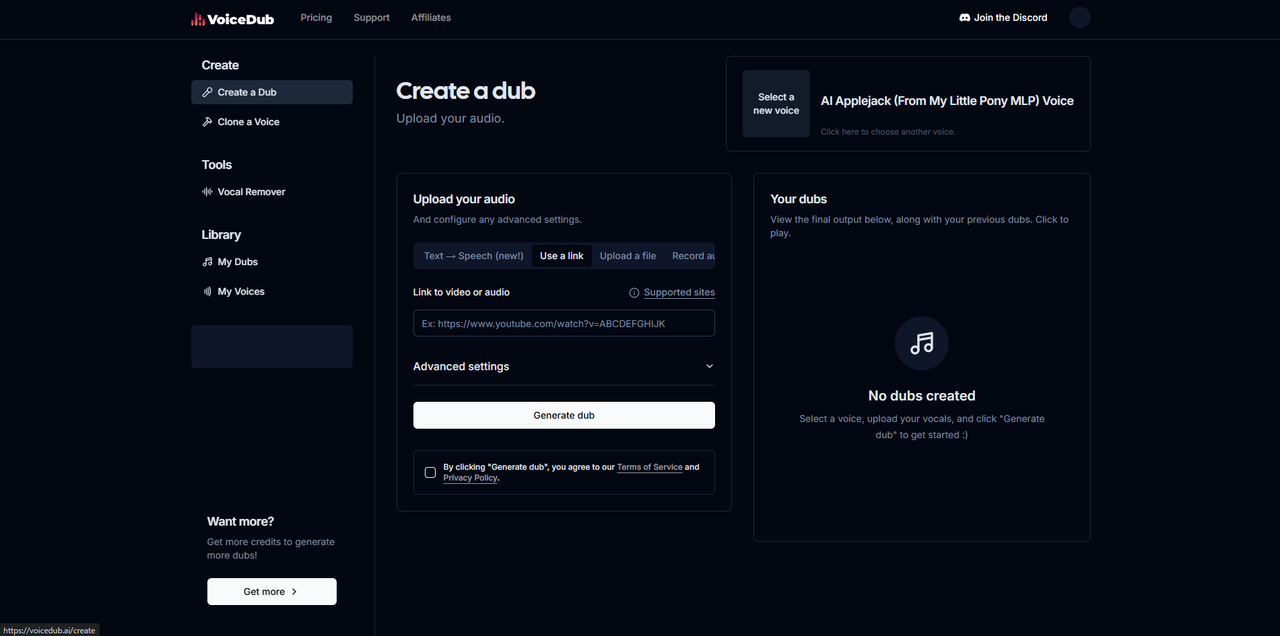Open the Vocal Remover tool
This screenshot has height=636, width=1280.
pyautogui.click(x=272, y=192)
